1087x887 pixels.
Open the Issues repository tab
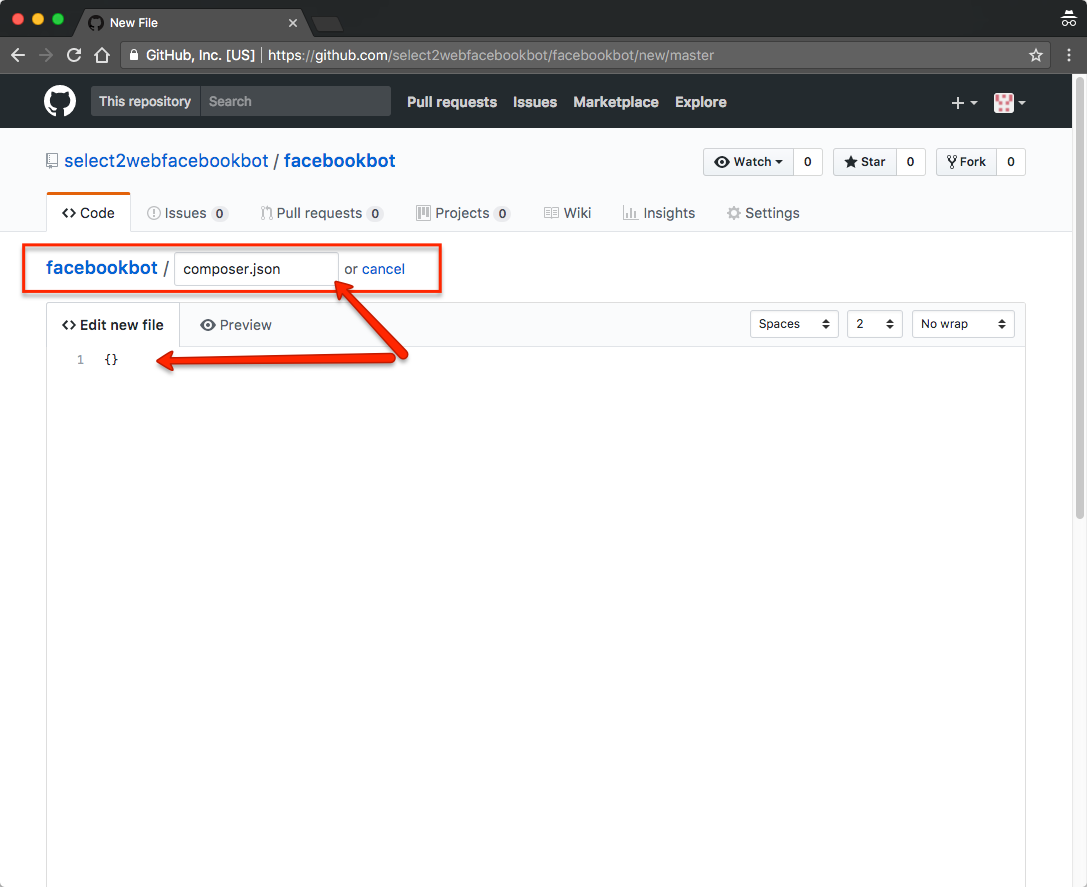point(187,213)
